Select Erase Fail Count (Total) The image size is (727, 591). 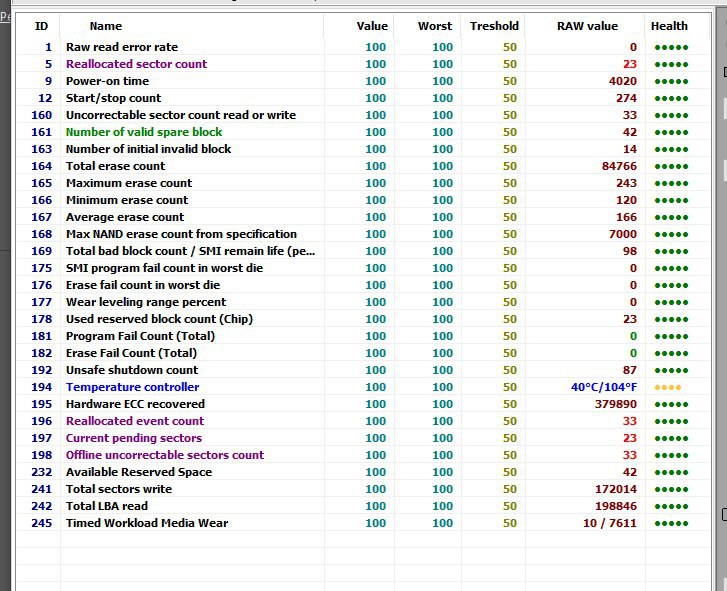363,353
